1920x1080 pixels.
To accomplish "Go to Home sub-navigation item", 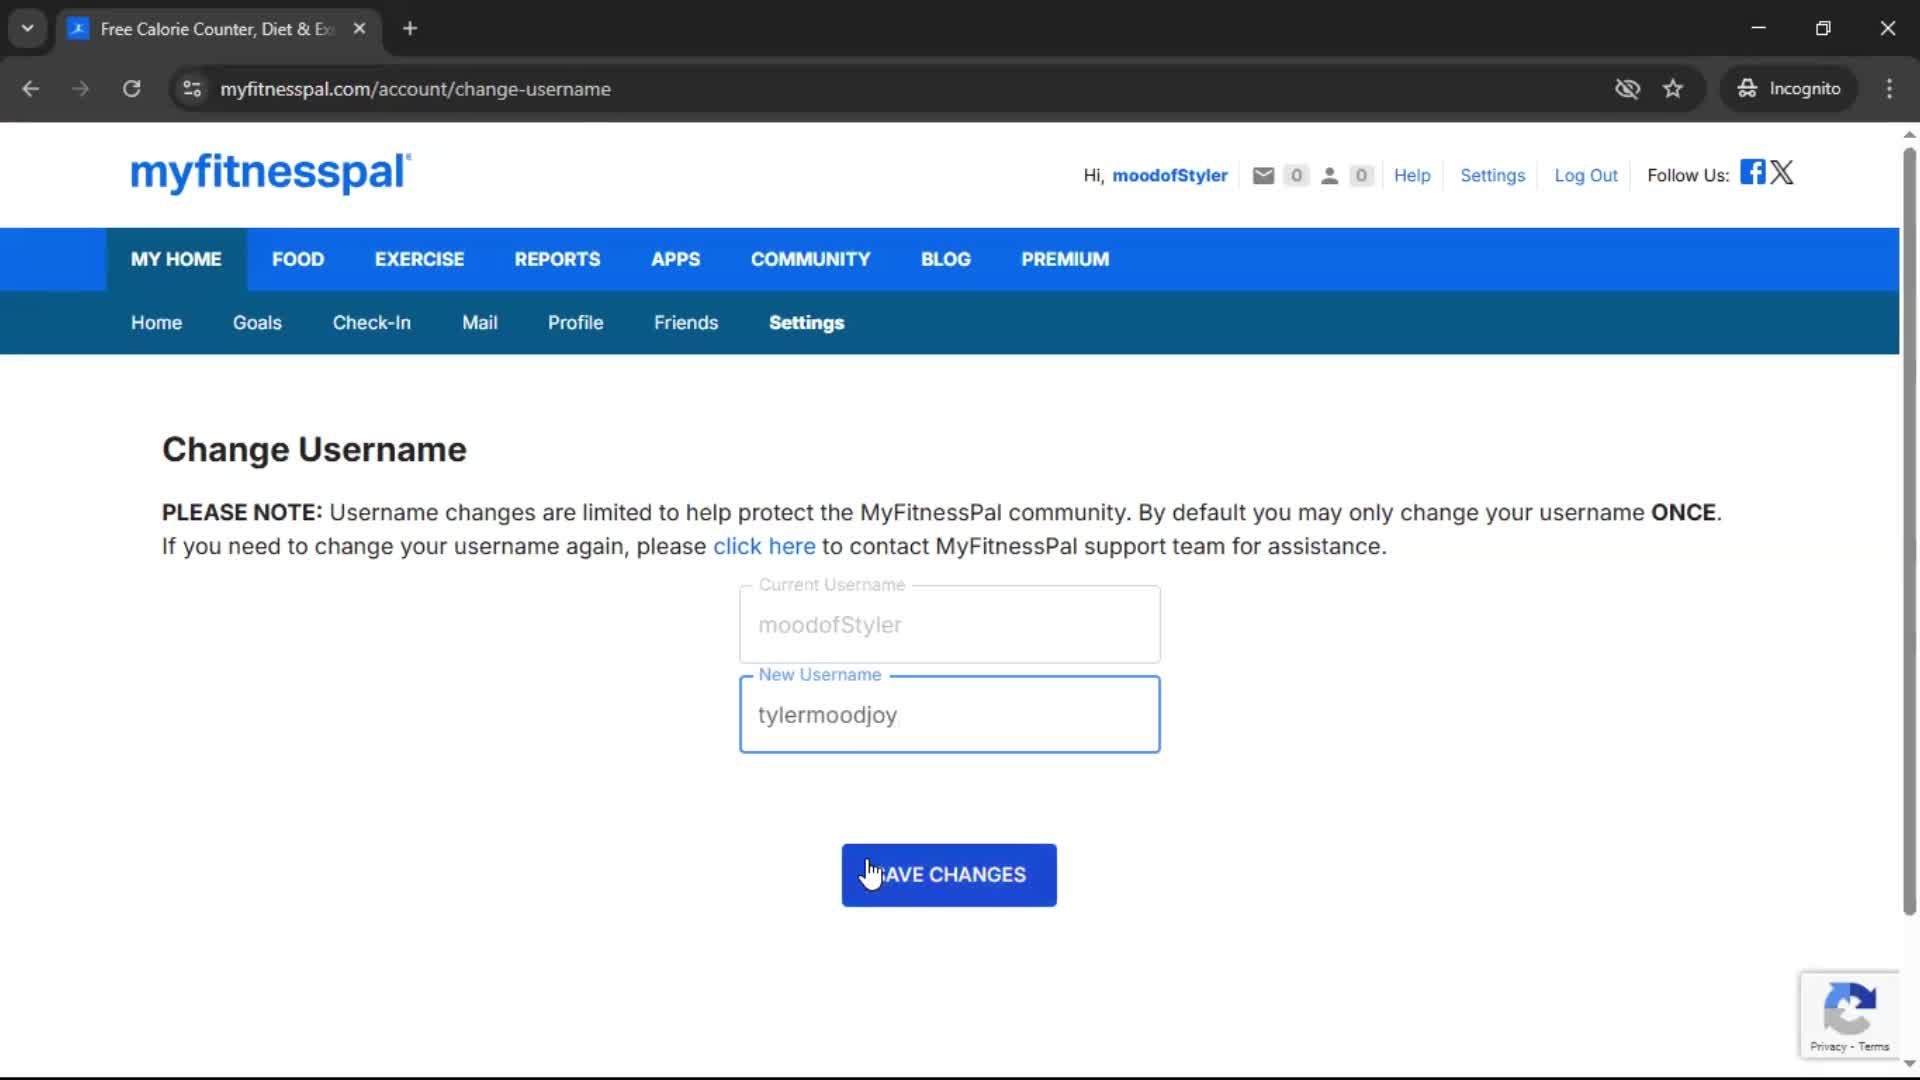I will coord(156,323).
